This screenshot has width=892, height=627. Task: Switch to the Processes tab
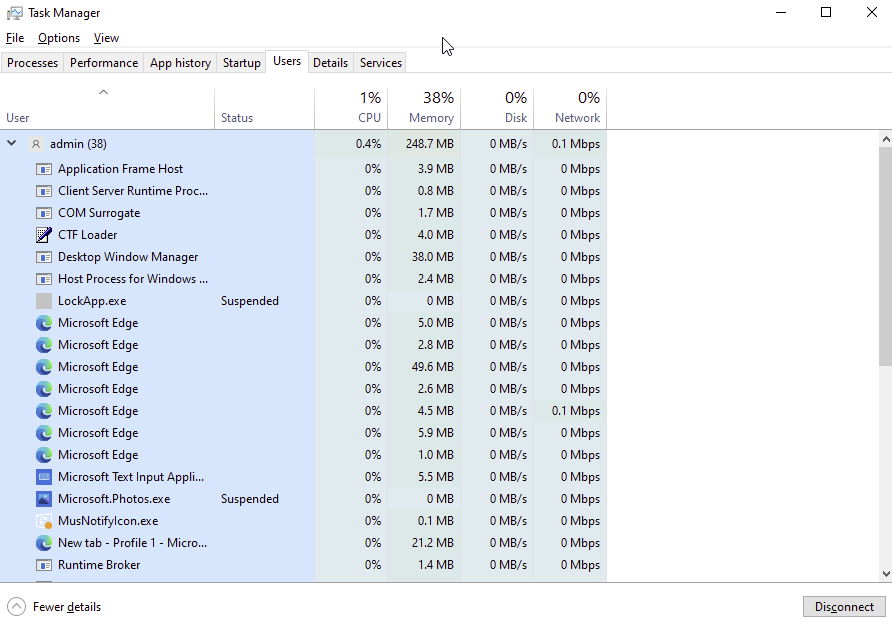pos(32,63)
